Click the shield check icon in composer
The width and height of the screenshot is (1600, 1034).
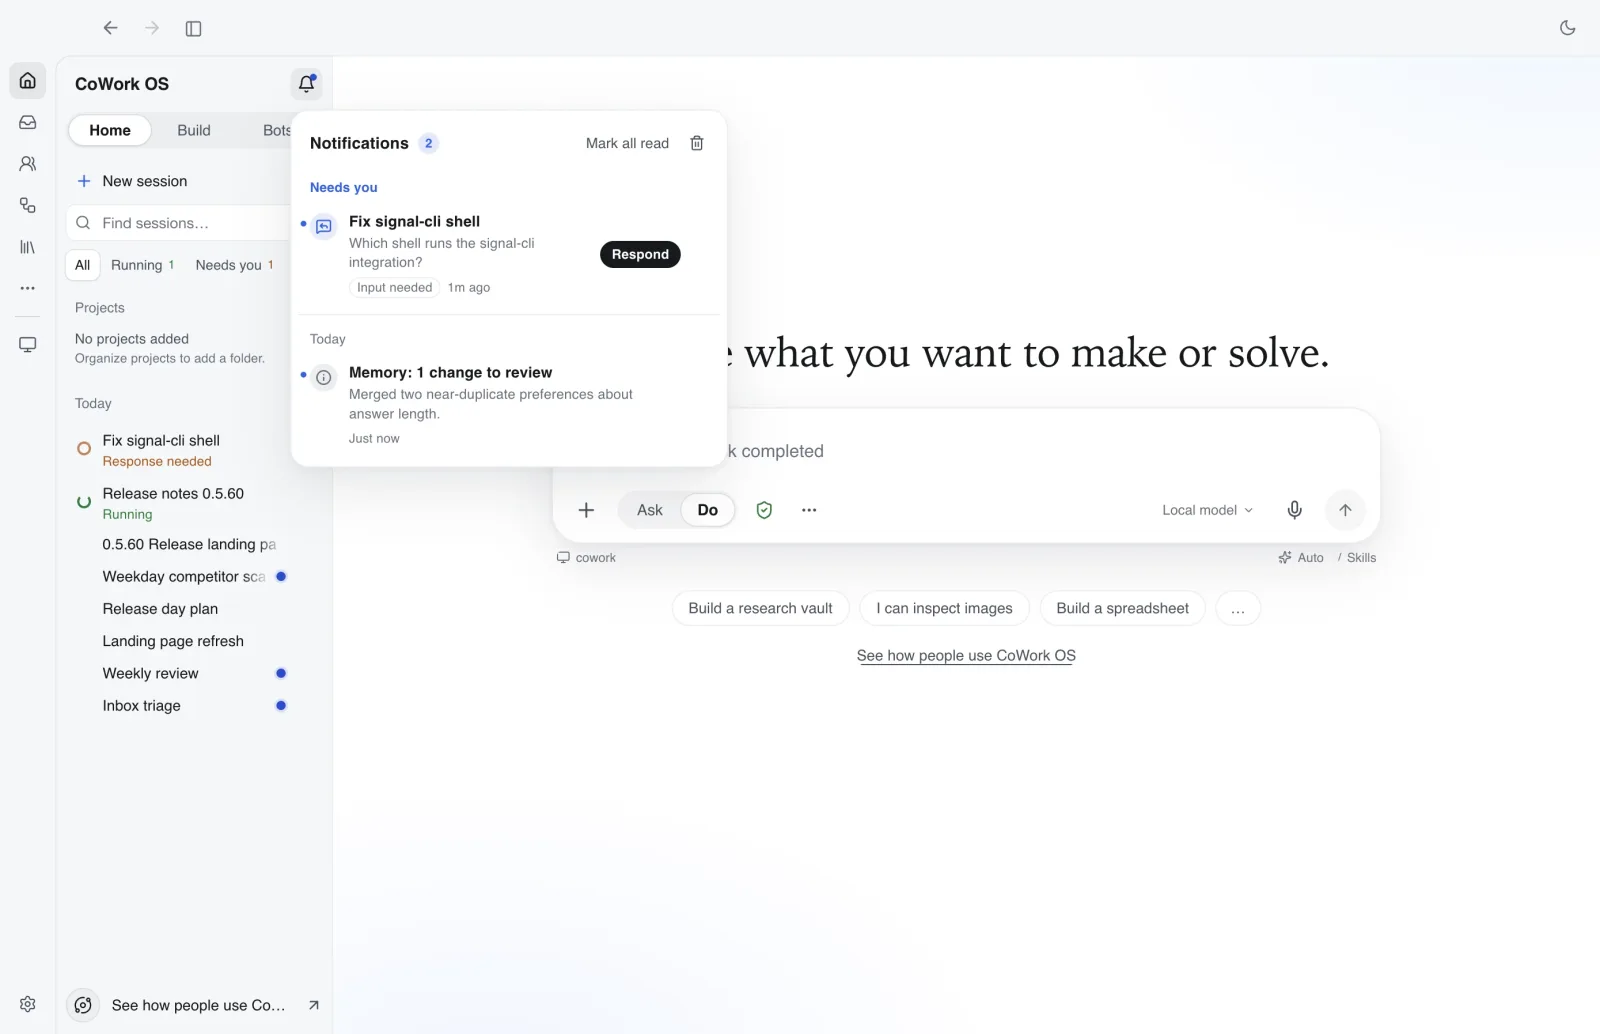764,510
